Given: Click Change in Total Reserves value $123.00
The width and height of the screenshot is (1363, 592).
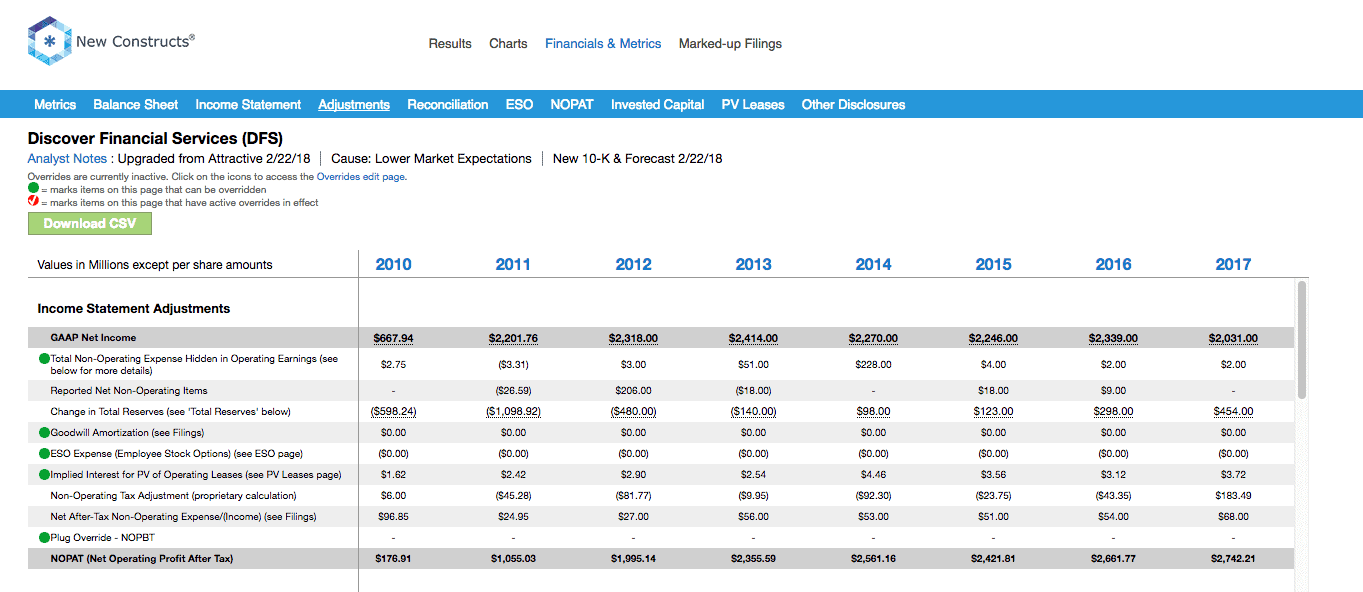Looking at the screenshot, I should tap(993, 412).
